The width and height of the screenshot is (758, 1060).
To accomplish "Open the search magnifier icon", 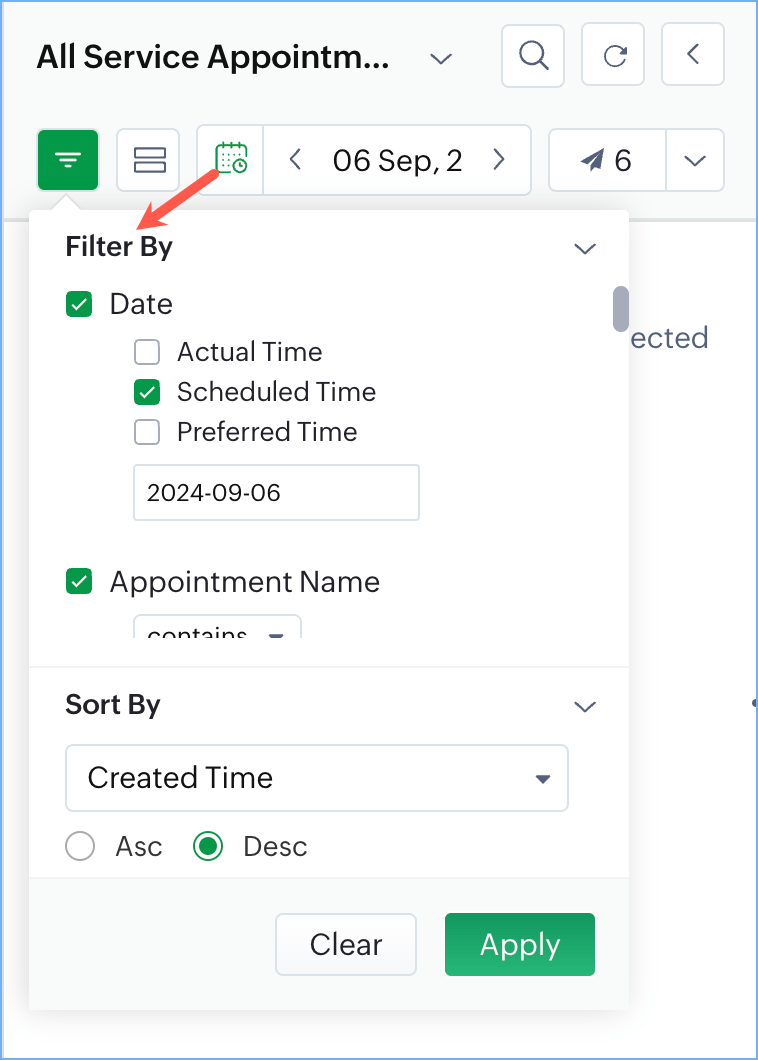I will click(533, 56).
